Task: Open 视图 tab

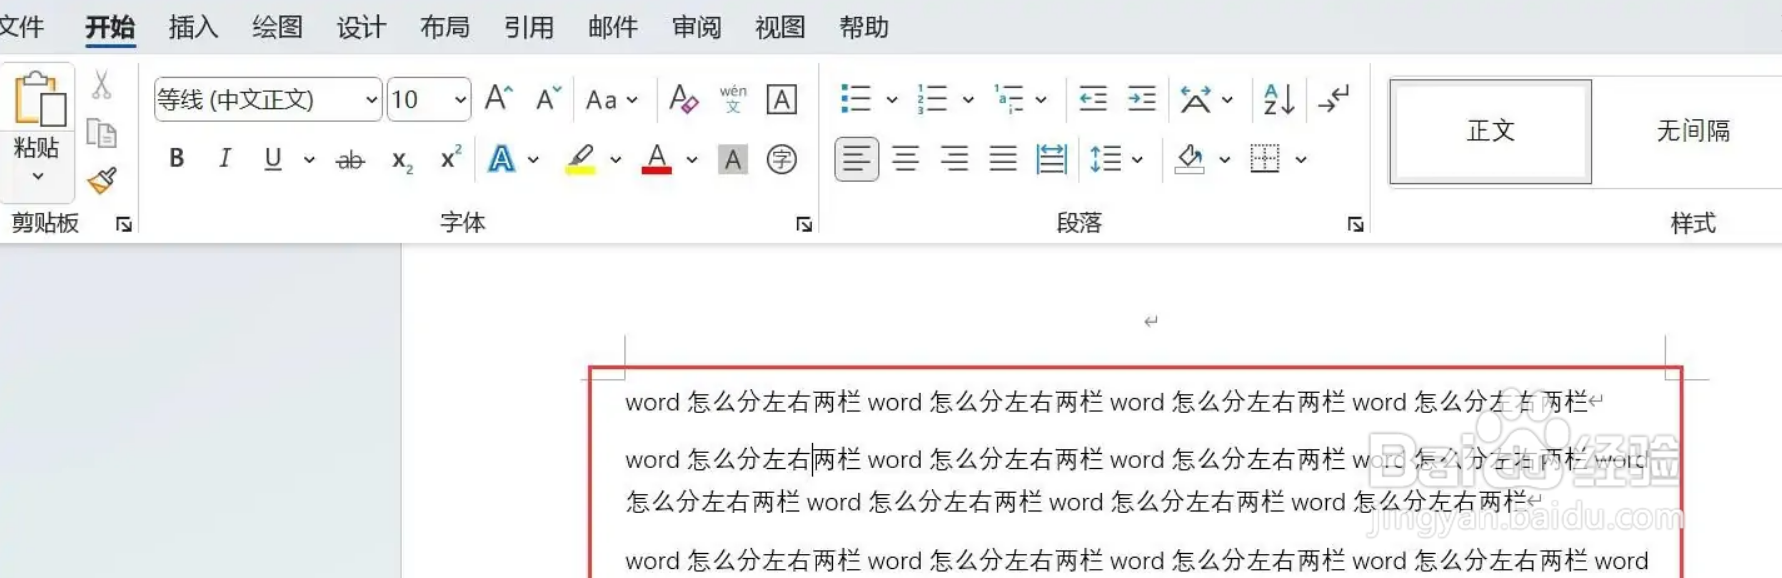Action: [x=780, y=27]
